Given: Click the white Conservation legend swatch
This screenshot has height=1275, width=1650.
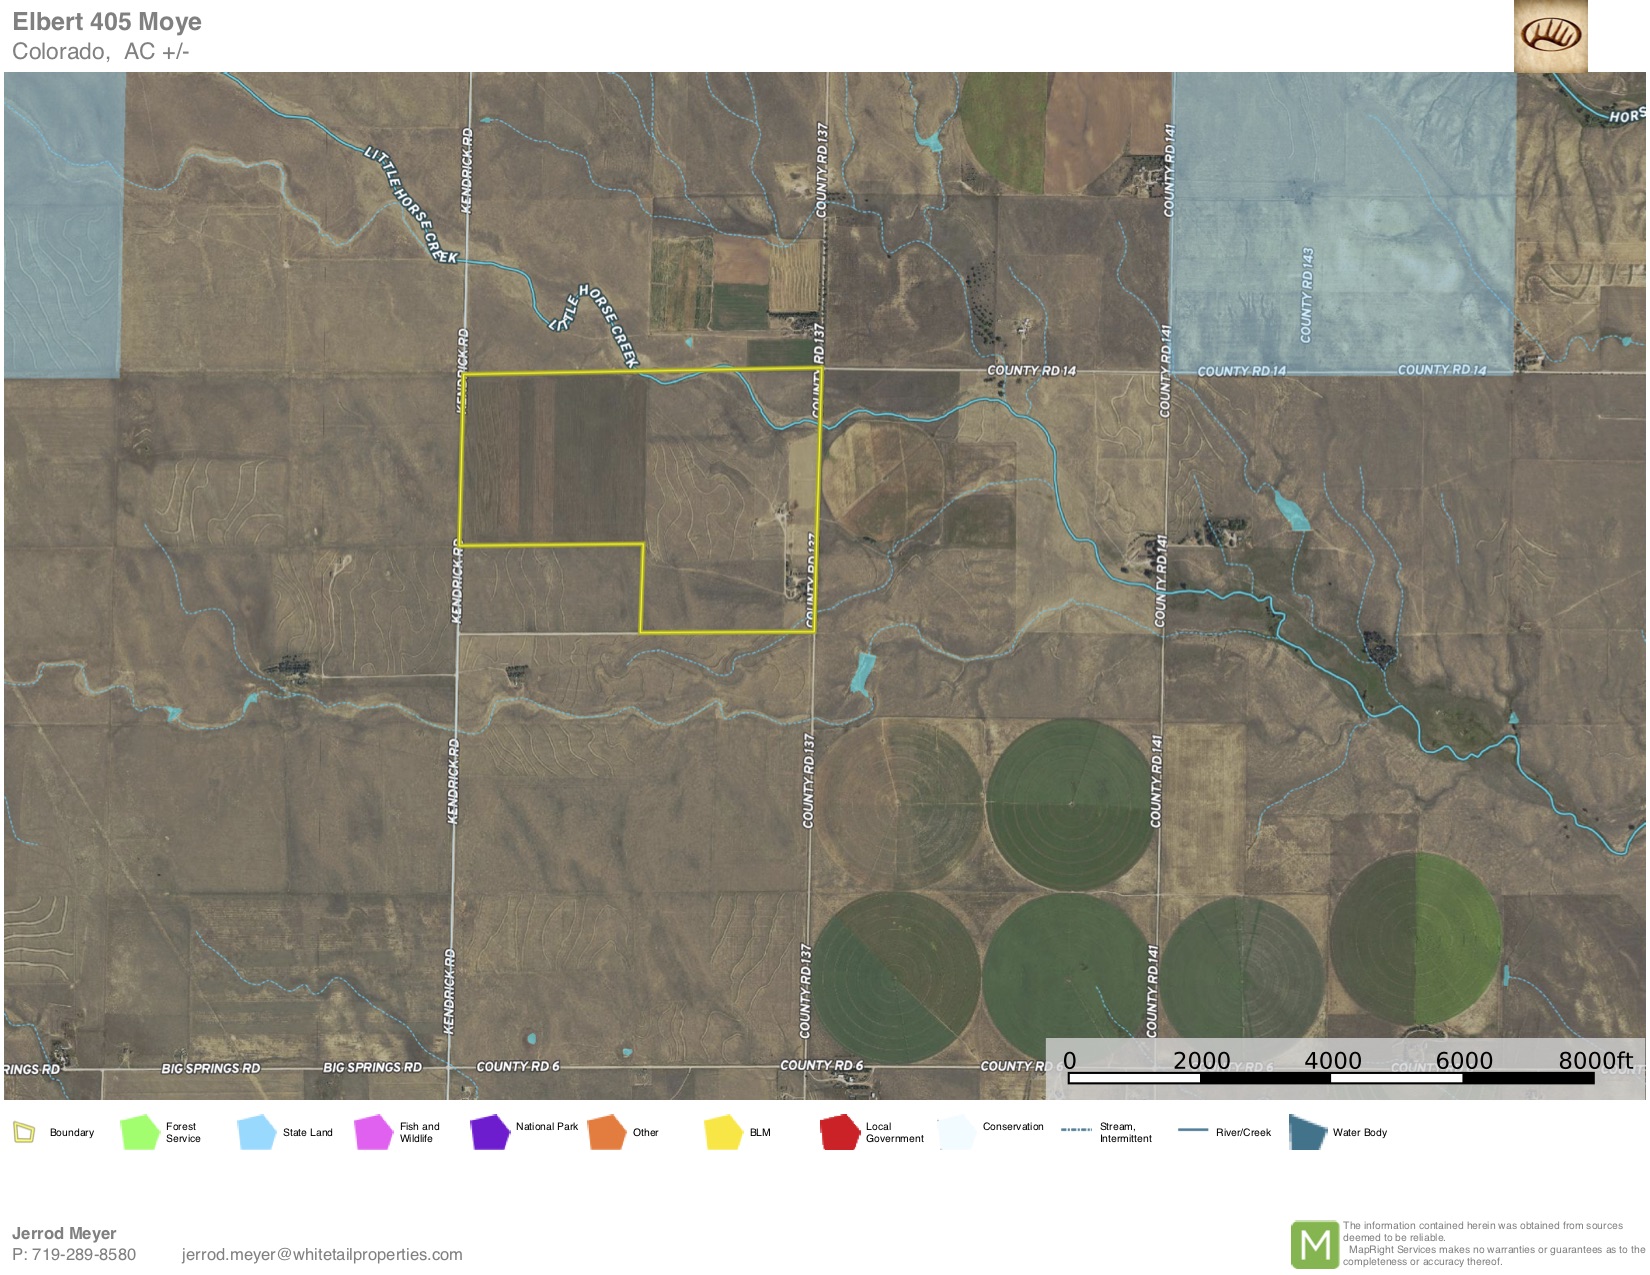Looking at the screenshot, I should tap(957, 1132).
